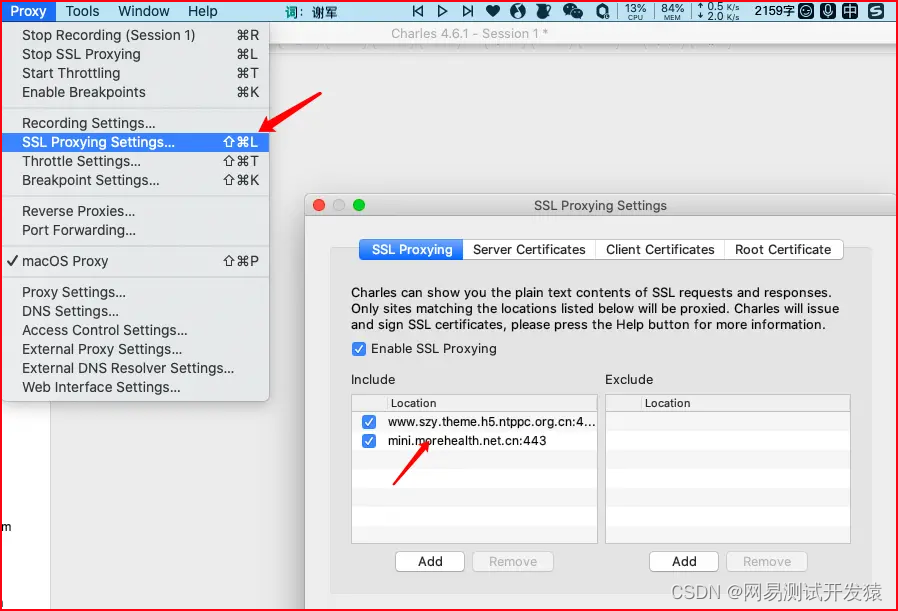Choose Stop Recording (Session 1)
Viewport: 898px width, 611px height.
point(135,35)
